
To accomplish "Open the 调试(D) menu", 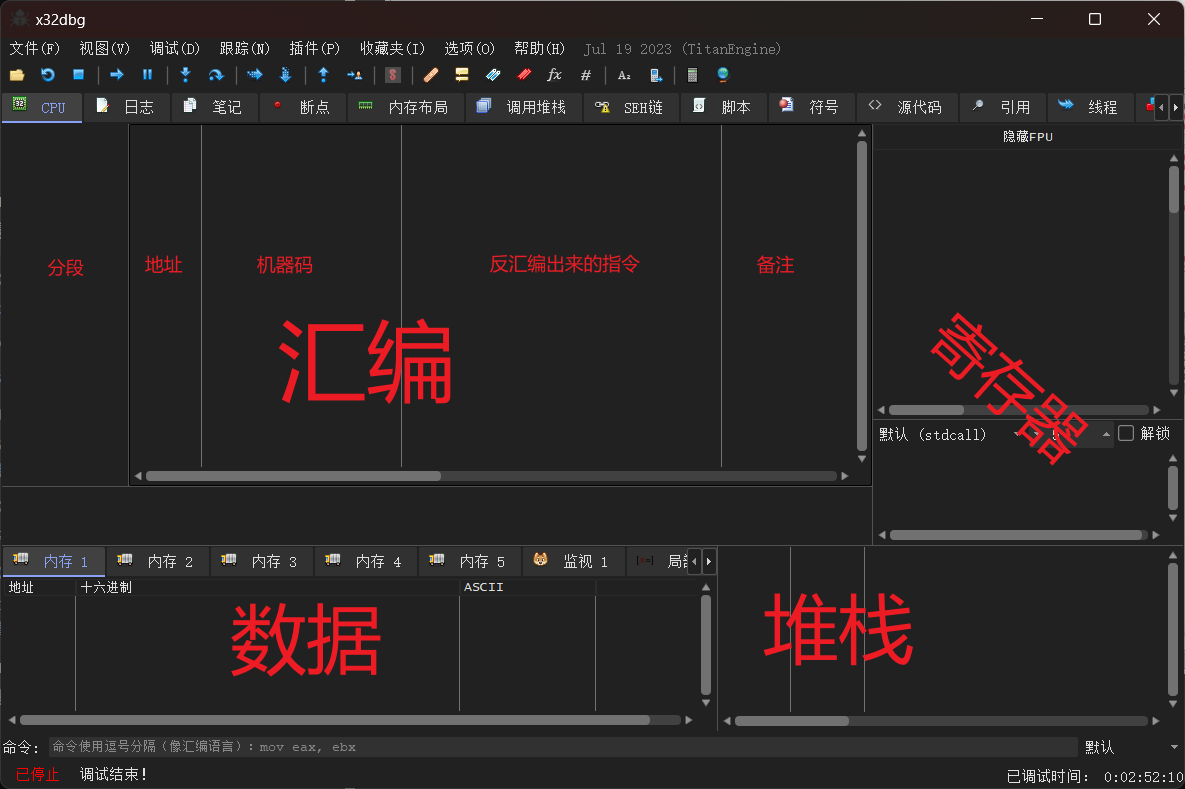I will (x=175, y=48).
